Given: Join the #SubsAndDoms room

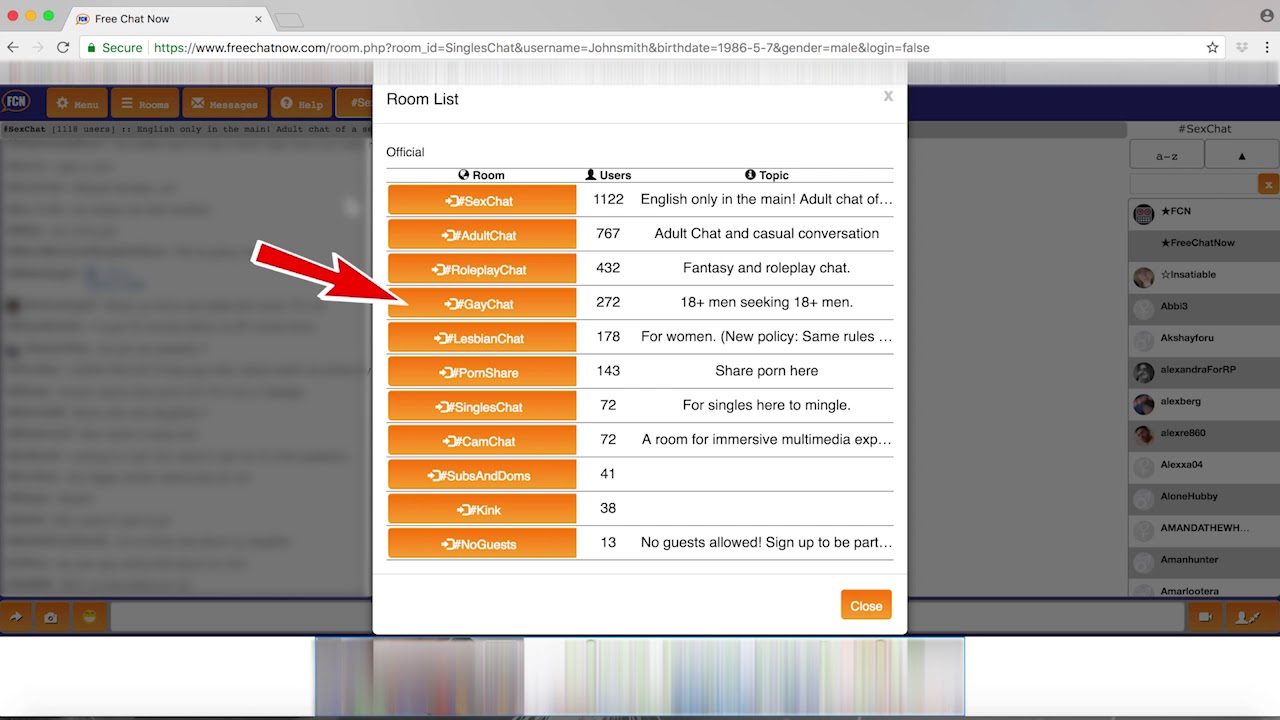Looking at the screenshot, I should click(482, 474).
